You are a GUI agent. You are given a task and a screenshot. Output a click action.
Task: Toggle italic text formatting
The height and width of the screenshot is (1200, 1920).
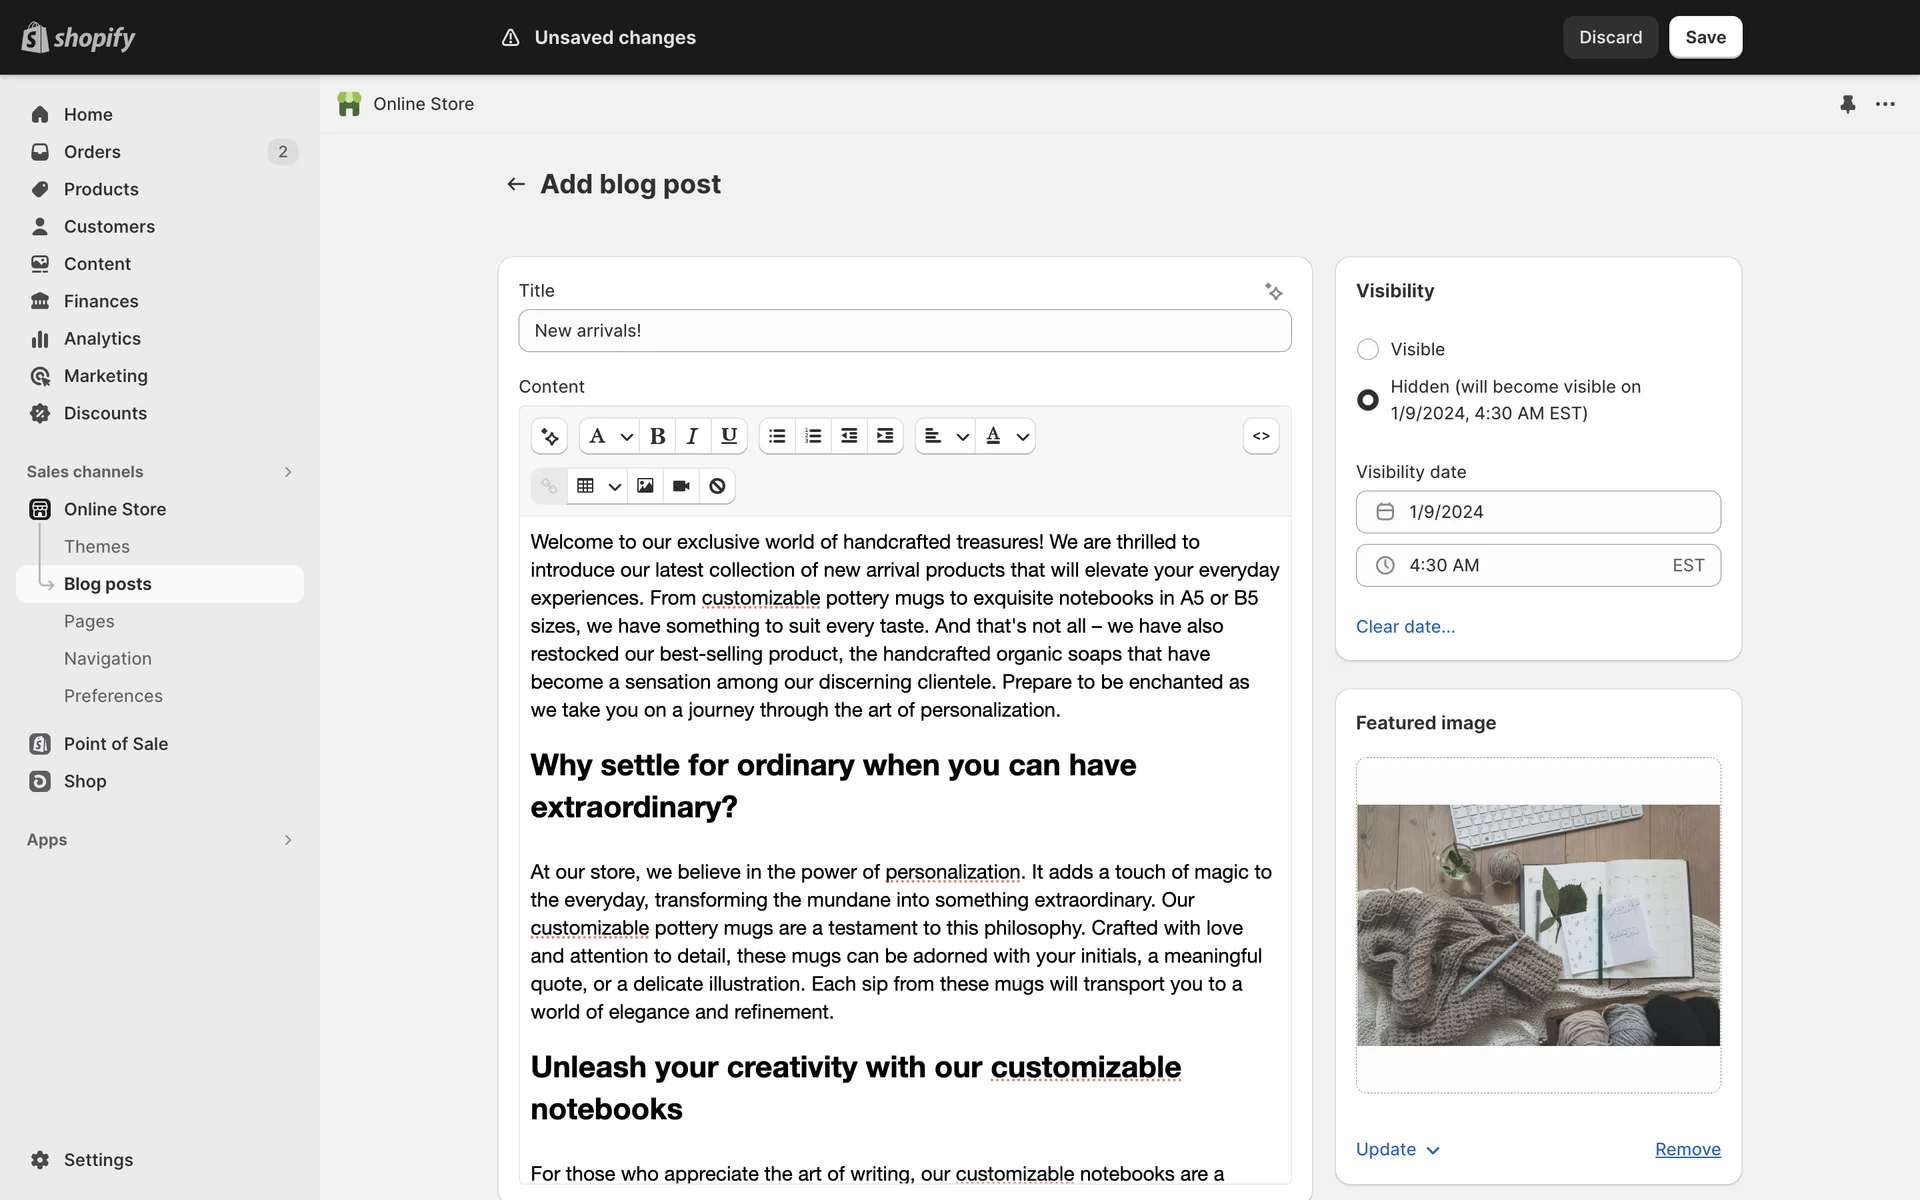pyautogui.click(x=692, y=436)
